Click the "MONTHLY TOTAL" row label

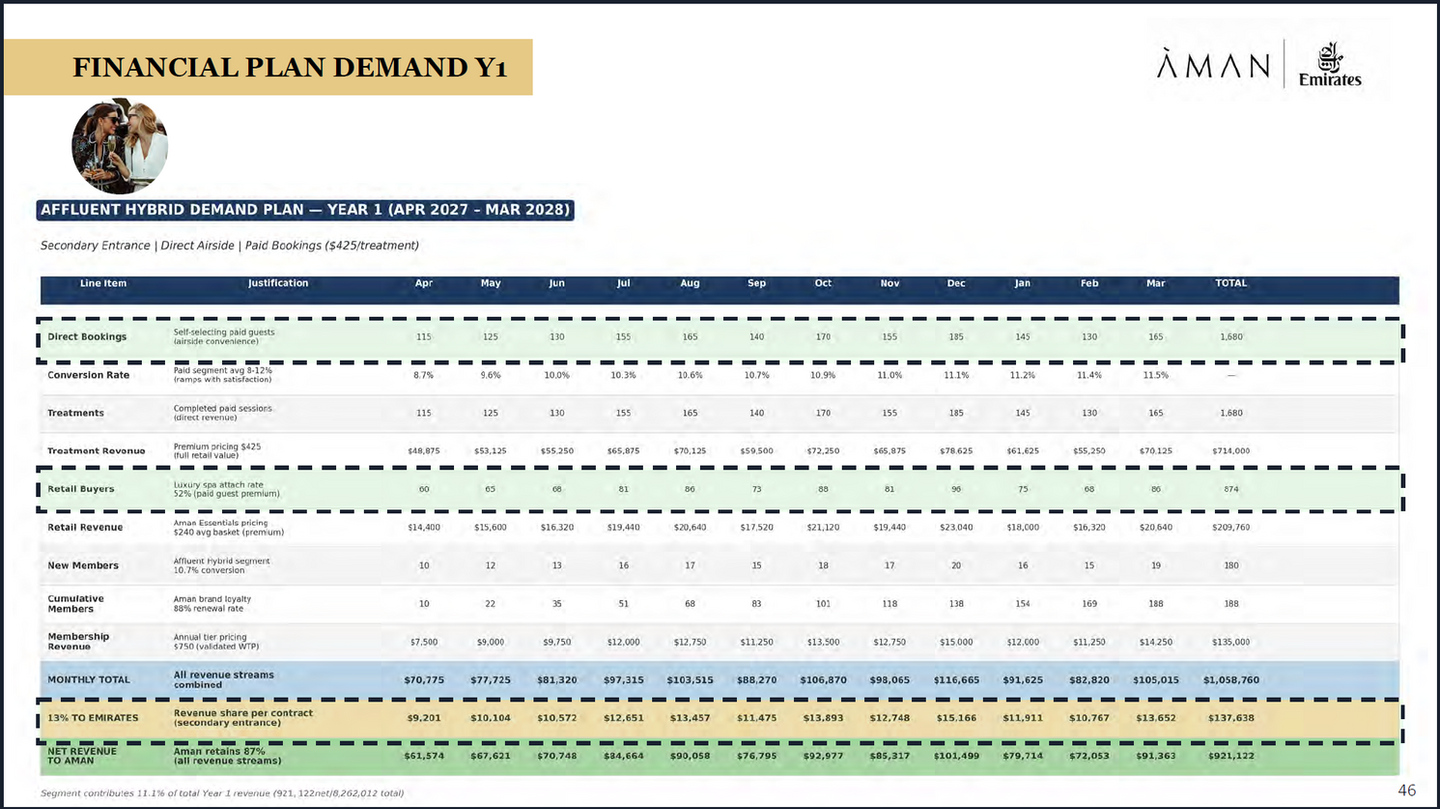point(89,680)
